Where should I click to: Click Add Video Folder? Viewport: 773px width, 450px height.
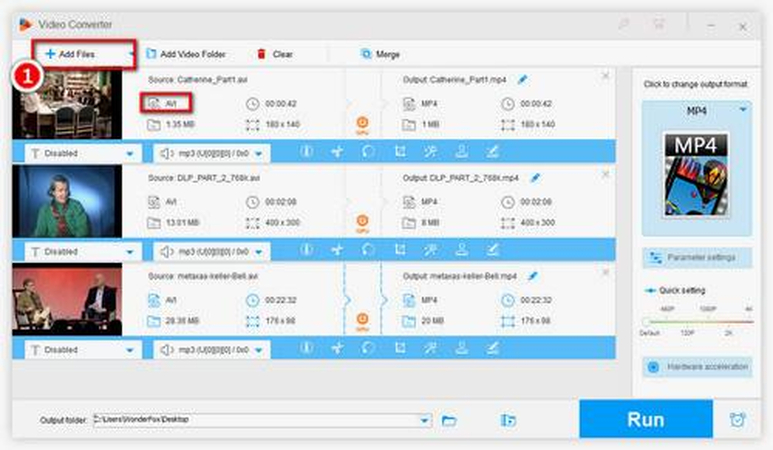pyautogui.click(x=186, y=54)
